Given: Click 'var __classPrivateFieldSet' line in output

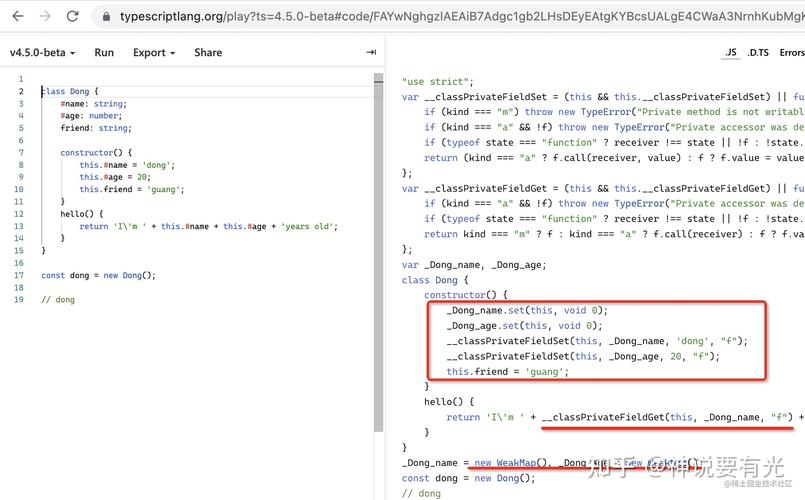Looking at the screenshot, I should click(603, 97).
